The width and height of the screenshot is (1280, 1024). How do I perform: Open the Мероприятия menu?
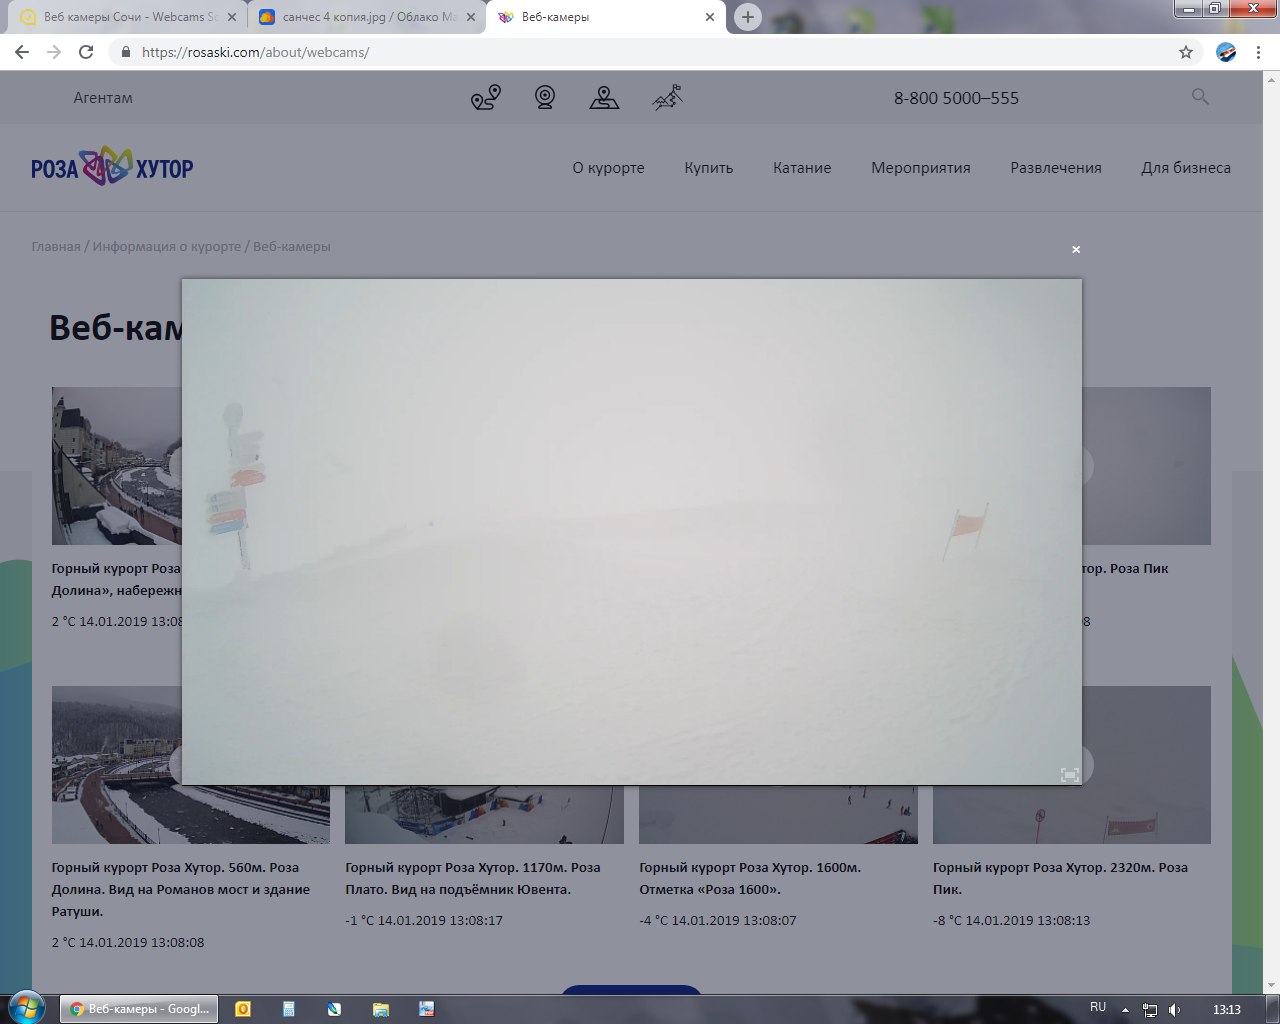tap(921, 168)
